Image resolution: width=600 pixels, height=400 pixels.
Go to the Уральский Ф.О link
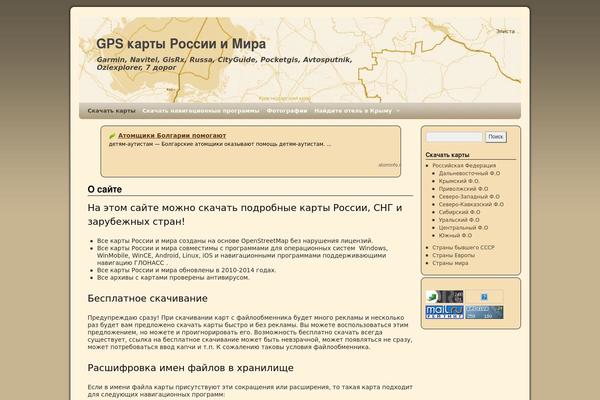tap(459, 220)
